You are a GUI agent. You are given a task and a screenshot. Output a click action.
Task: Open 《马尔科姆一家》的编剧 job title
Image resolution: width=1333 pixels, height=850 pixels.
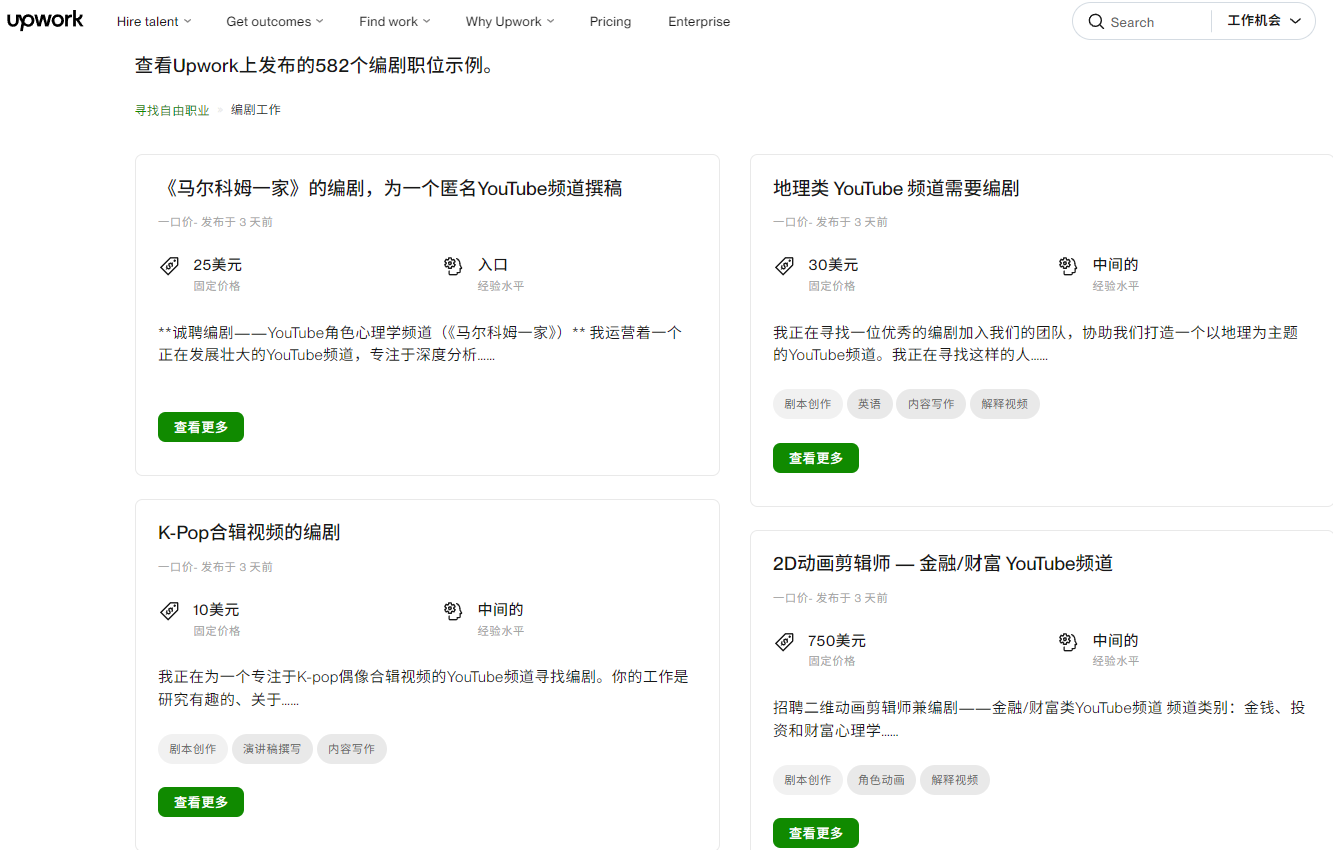click(390, 188)
